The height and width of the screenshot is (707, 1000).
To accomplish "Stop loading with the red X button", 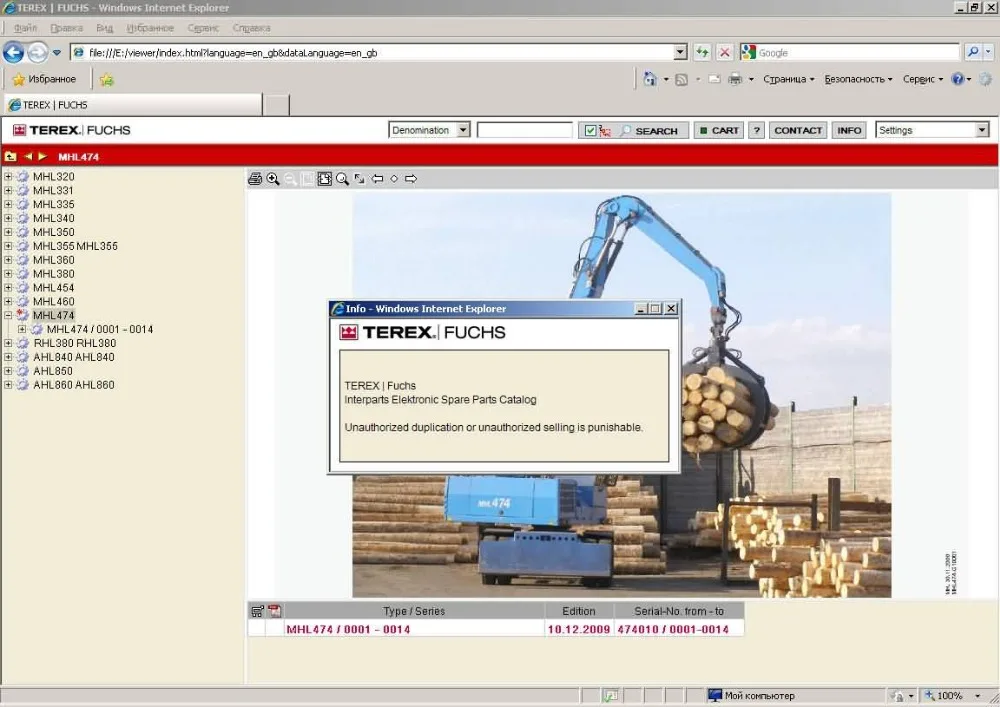I will [x=724, y=52].
